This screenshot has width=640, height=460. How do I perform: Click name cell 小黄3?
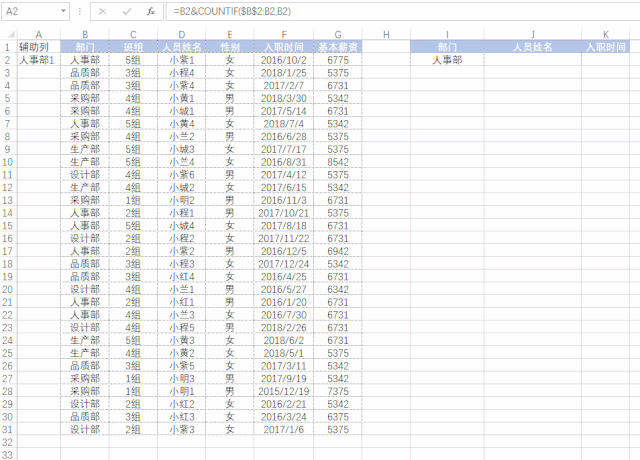182,340
